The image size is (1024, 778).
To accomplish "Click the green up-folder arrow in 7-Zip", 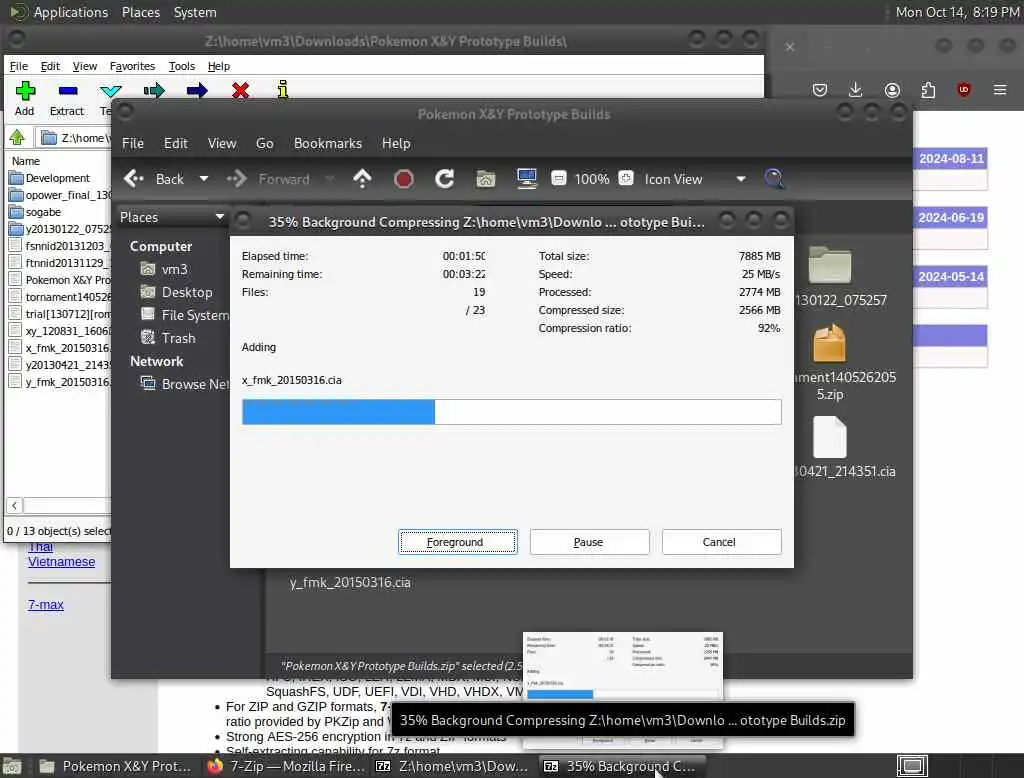I will click(17, 137).
